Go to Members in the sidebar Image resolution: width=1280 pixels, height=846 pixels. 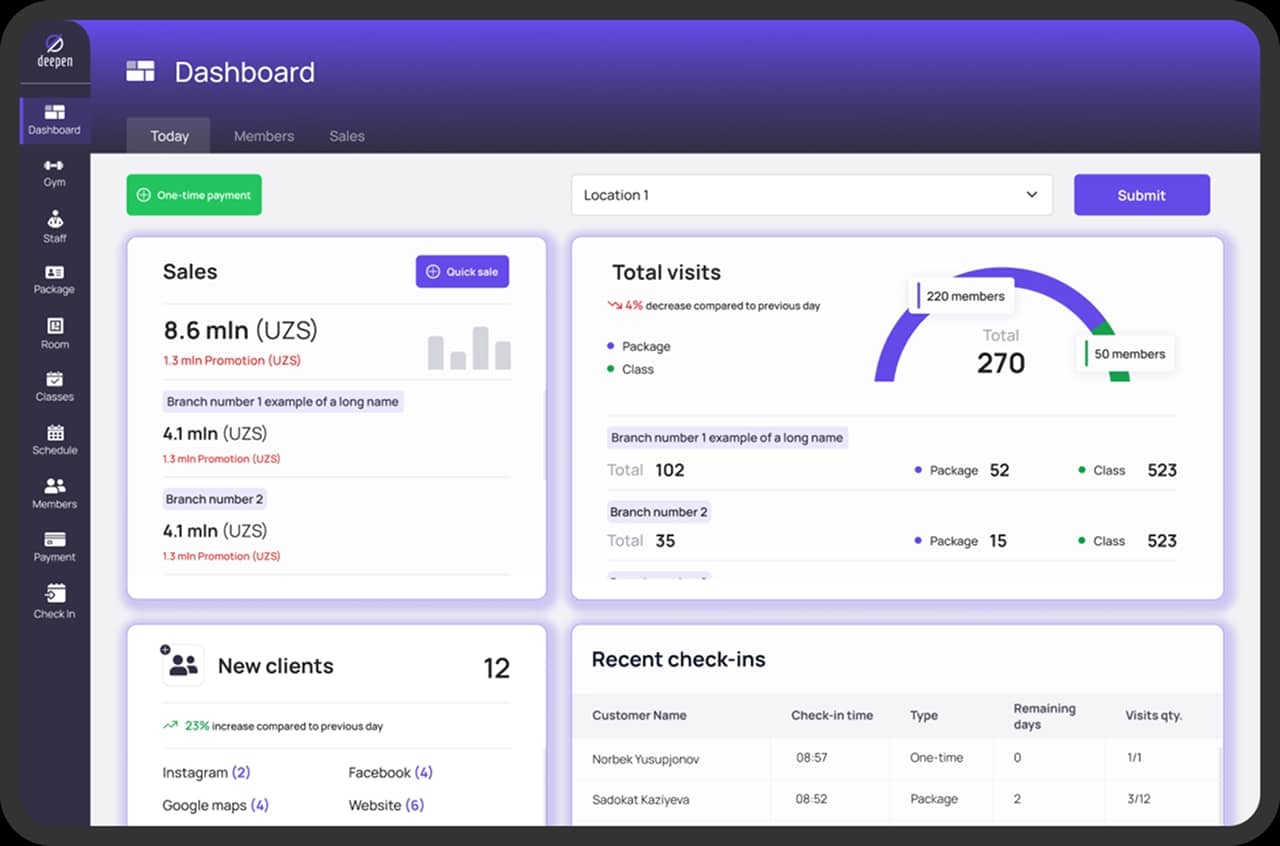pyautogui.click(x=55, y=493)
